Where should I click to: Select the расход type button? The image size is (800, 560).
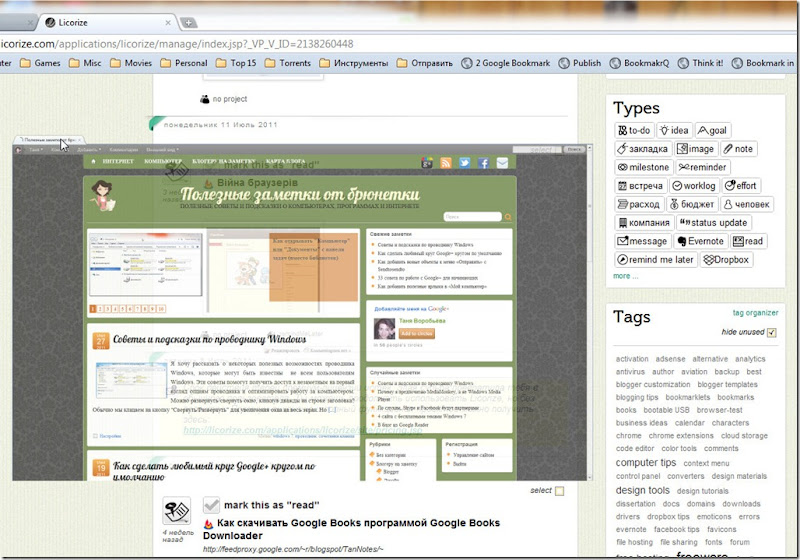click(x=639, y=205)
